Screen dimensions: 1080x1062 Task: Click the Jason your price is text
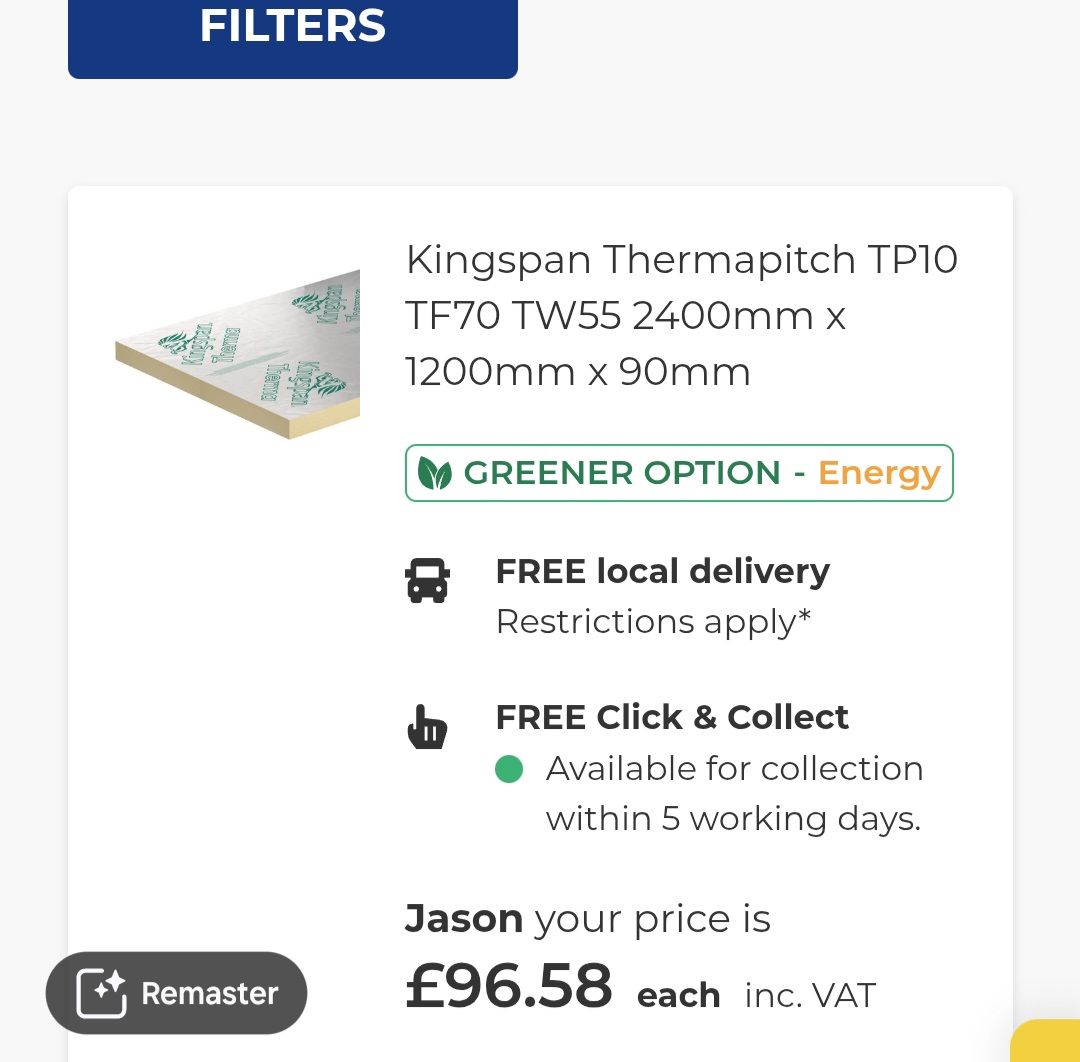(x=587, y=918)
